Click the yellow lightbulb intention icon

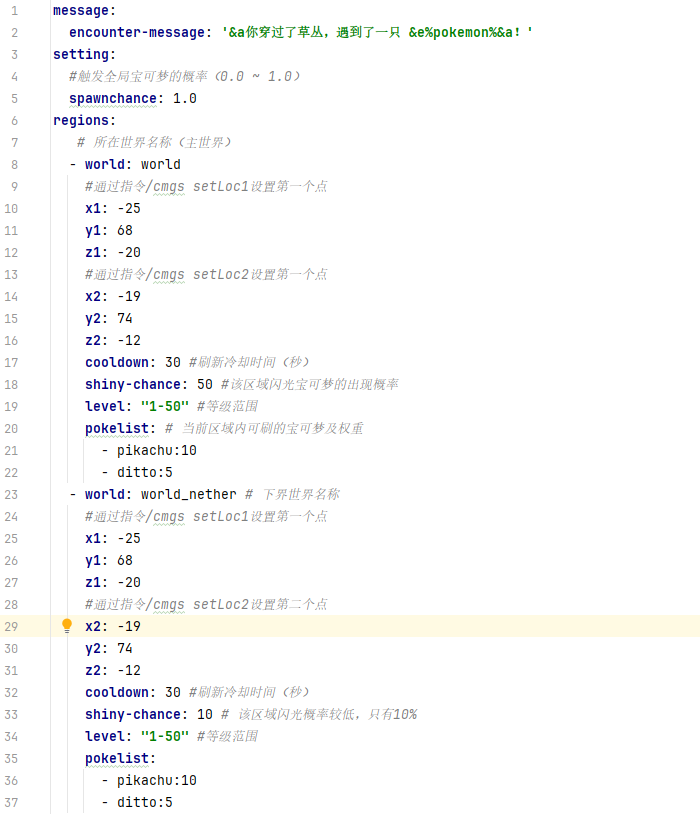click(67, 626)
